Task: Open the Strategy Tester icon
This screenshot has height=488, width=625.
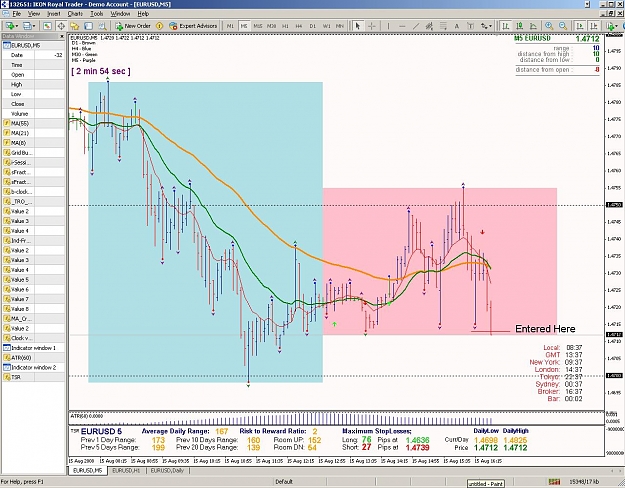Action: (102, 26)
